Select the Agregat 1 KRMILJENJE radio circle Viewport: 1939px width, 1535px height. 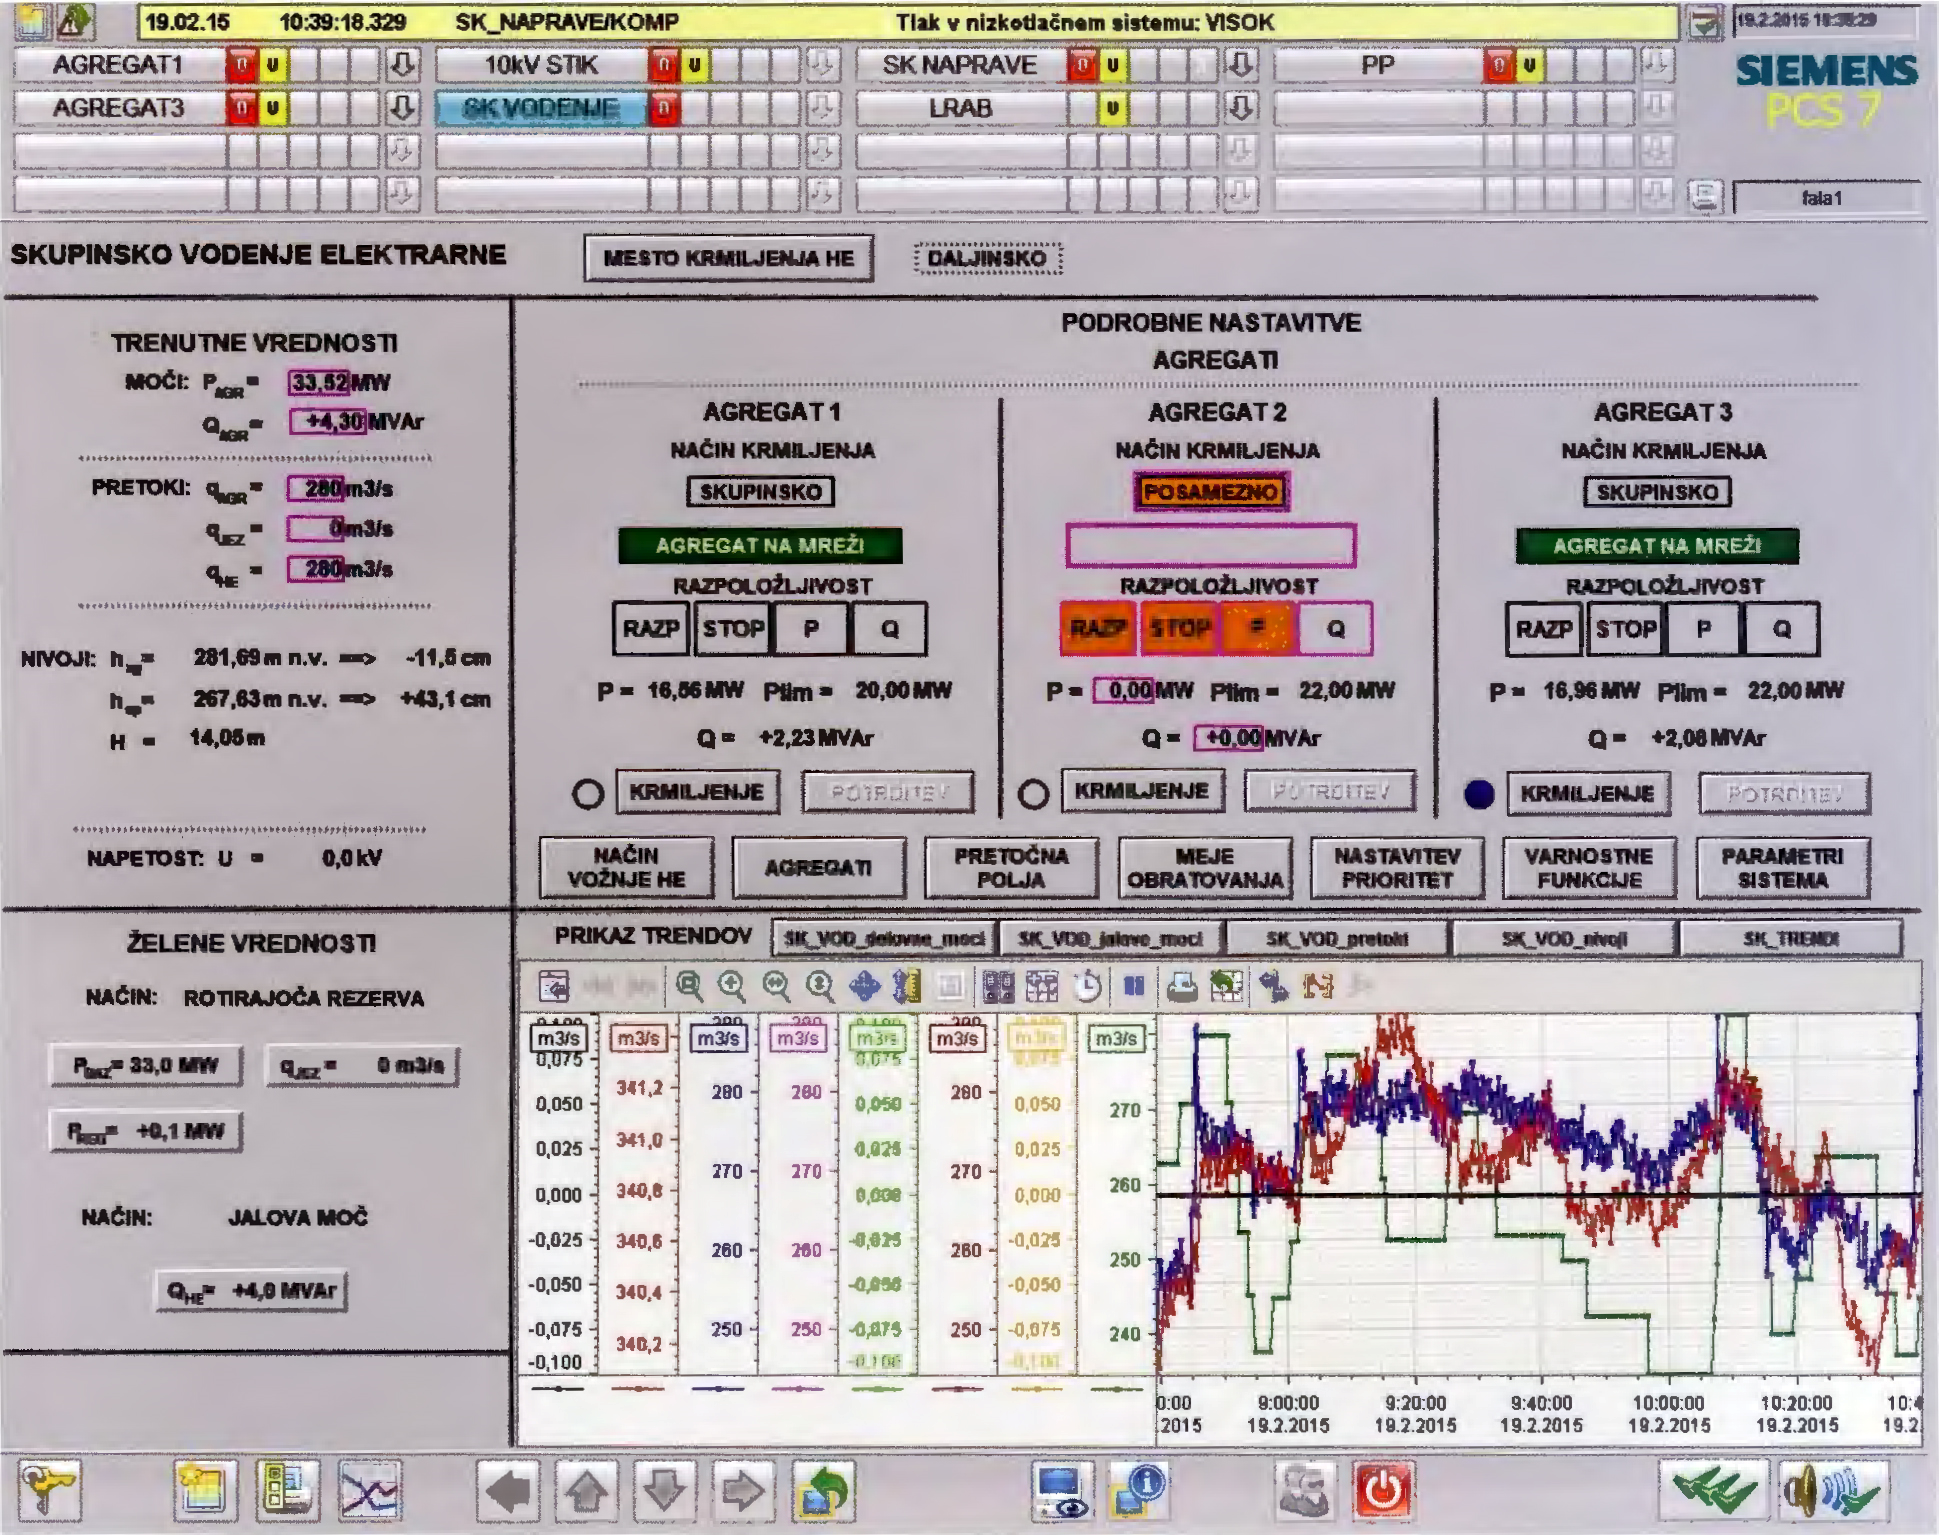tap(588, 794)
